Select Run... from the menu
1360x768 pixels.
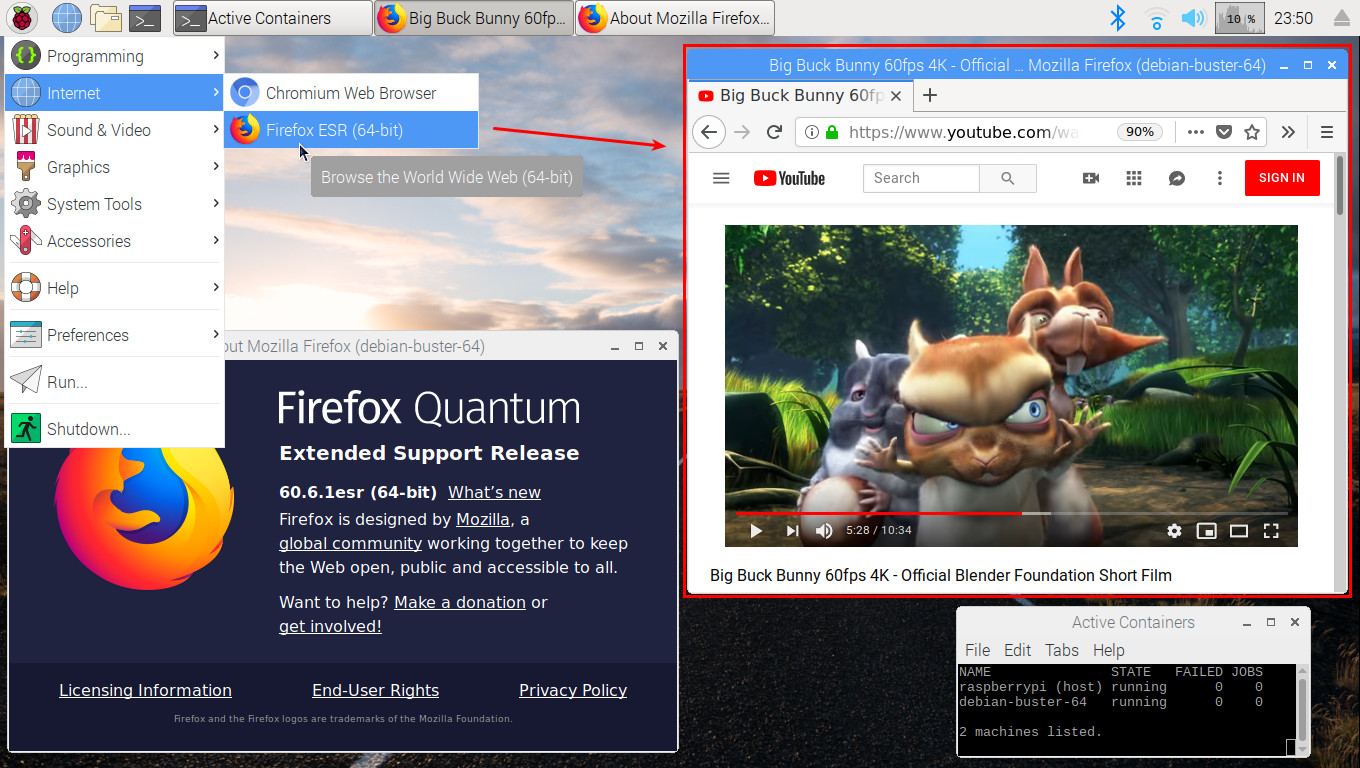pos(115,382)
